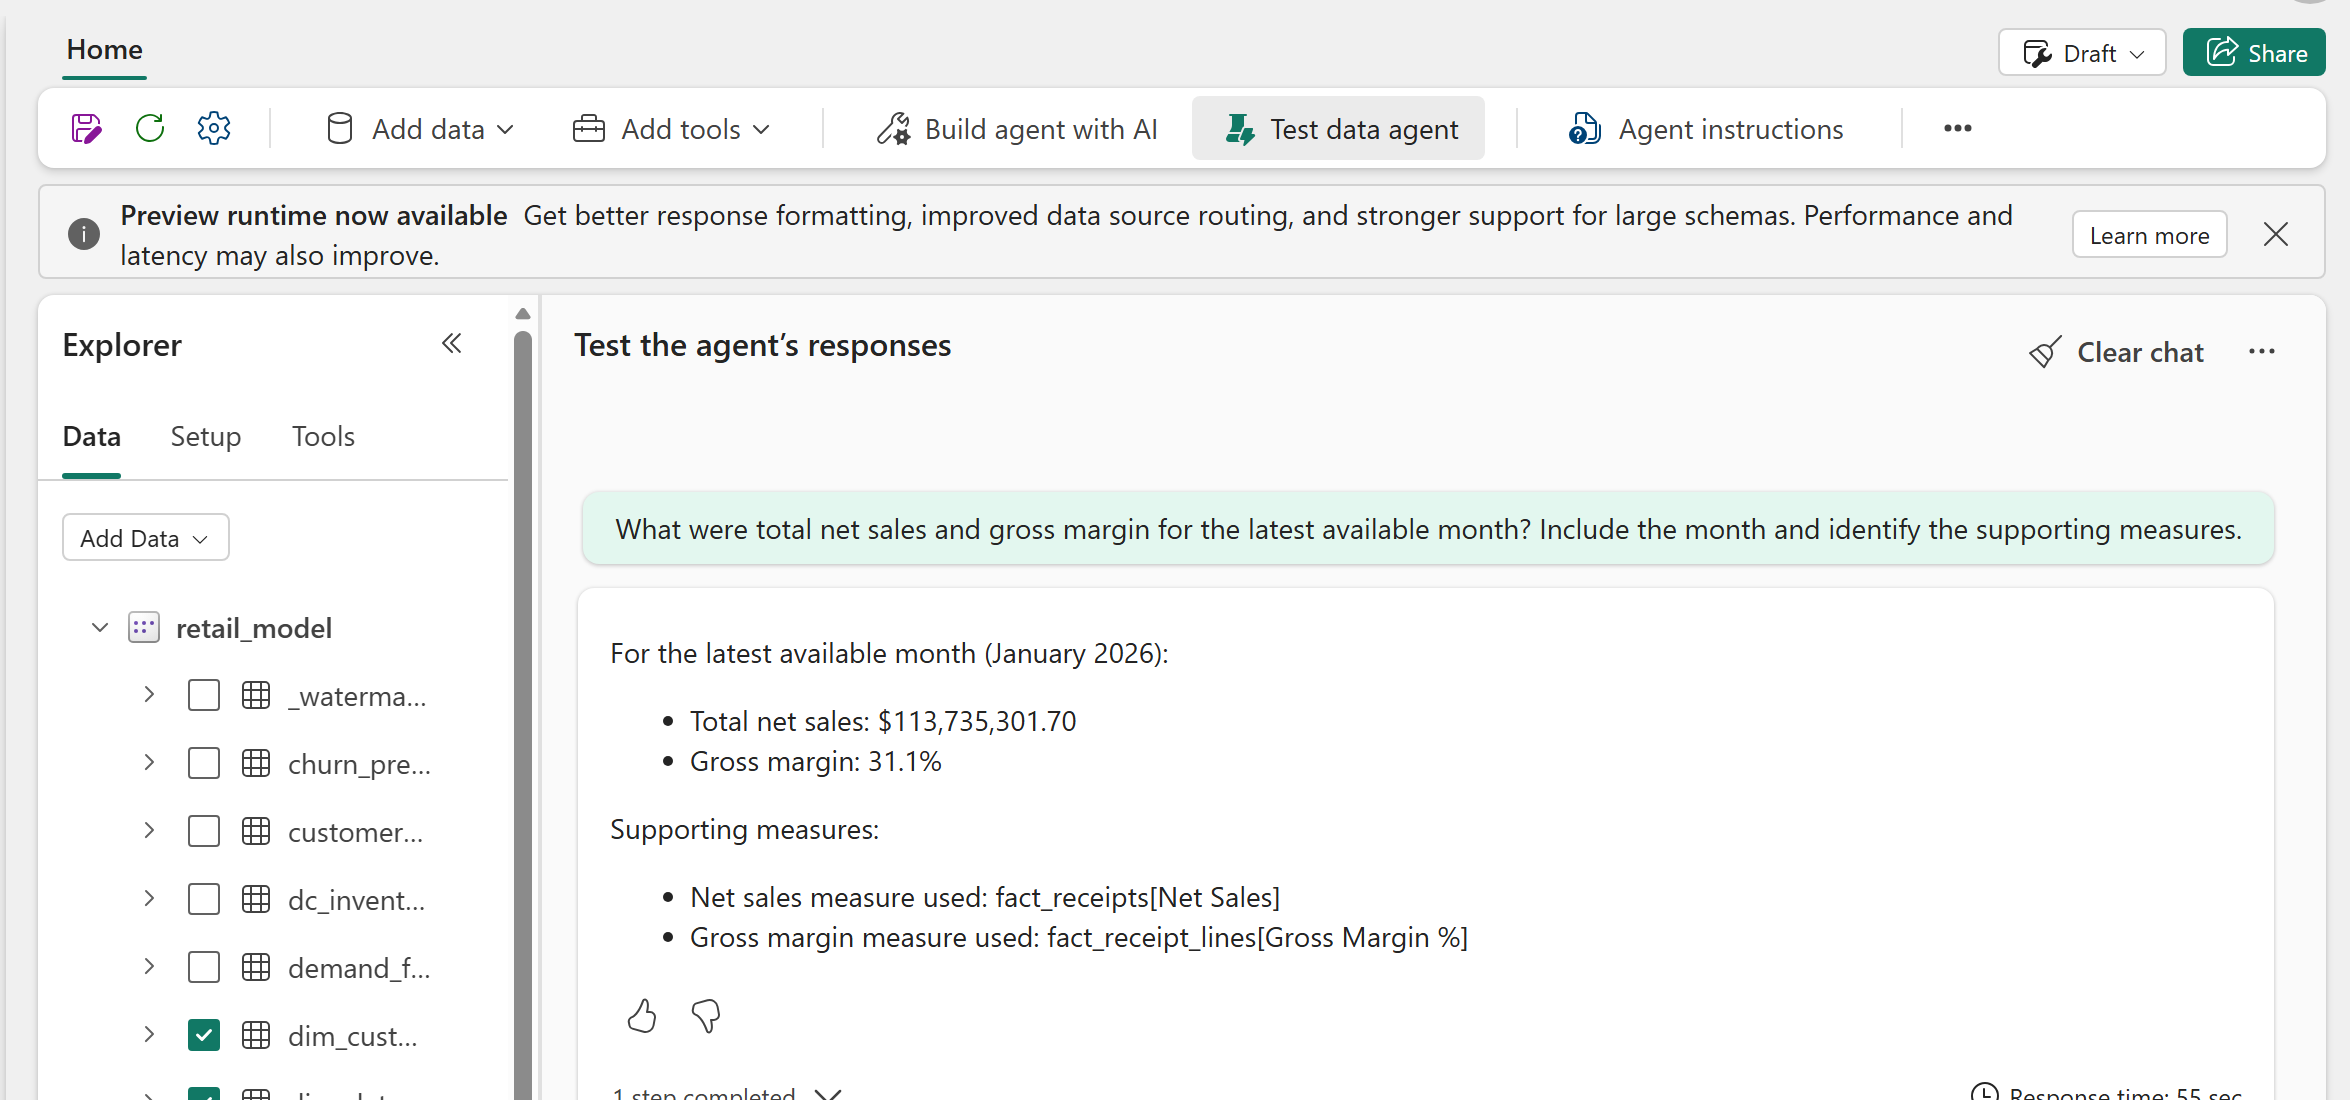Expand the _waterma... table node

tap(149, 695)
